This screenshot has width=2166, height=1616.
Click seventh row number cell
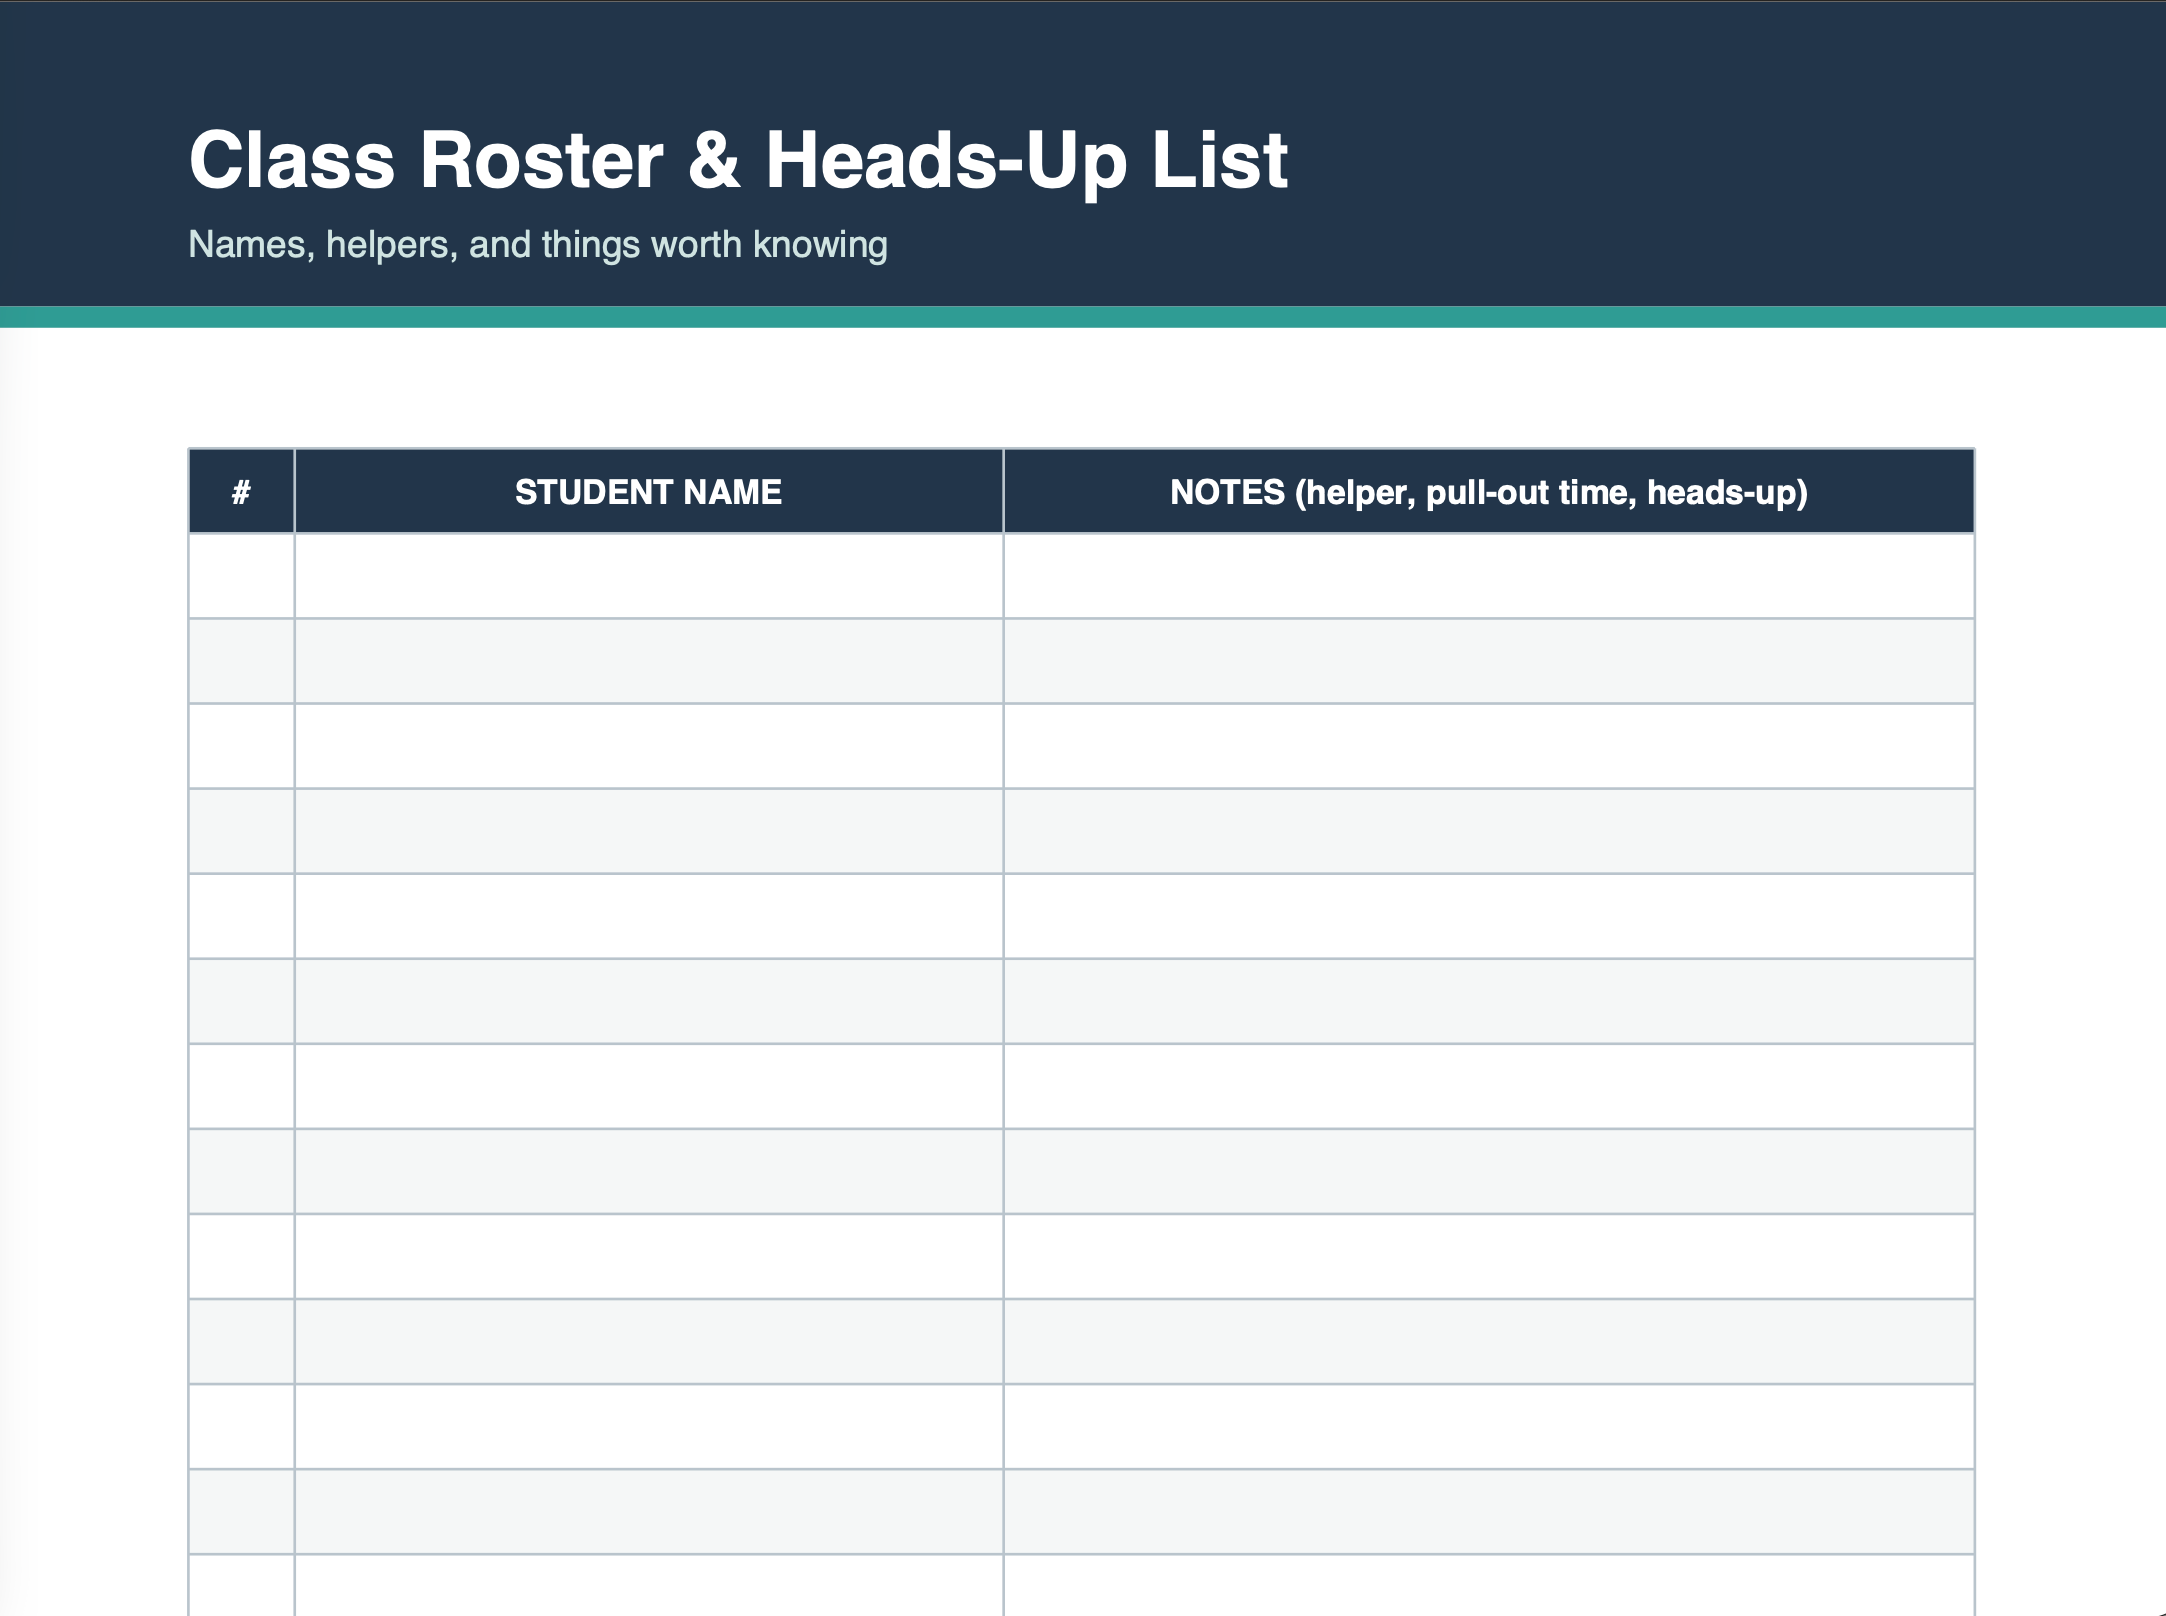tap(242, 1086)
